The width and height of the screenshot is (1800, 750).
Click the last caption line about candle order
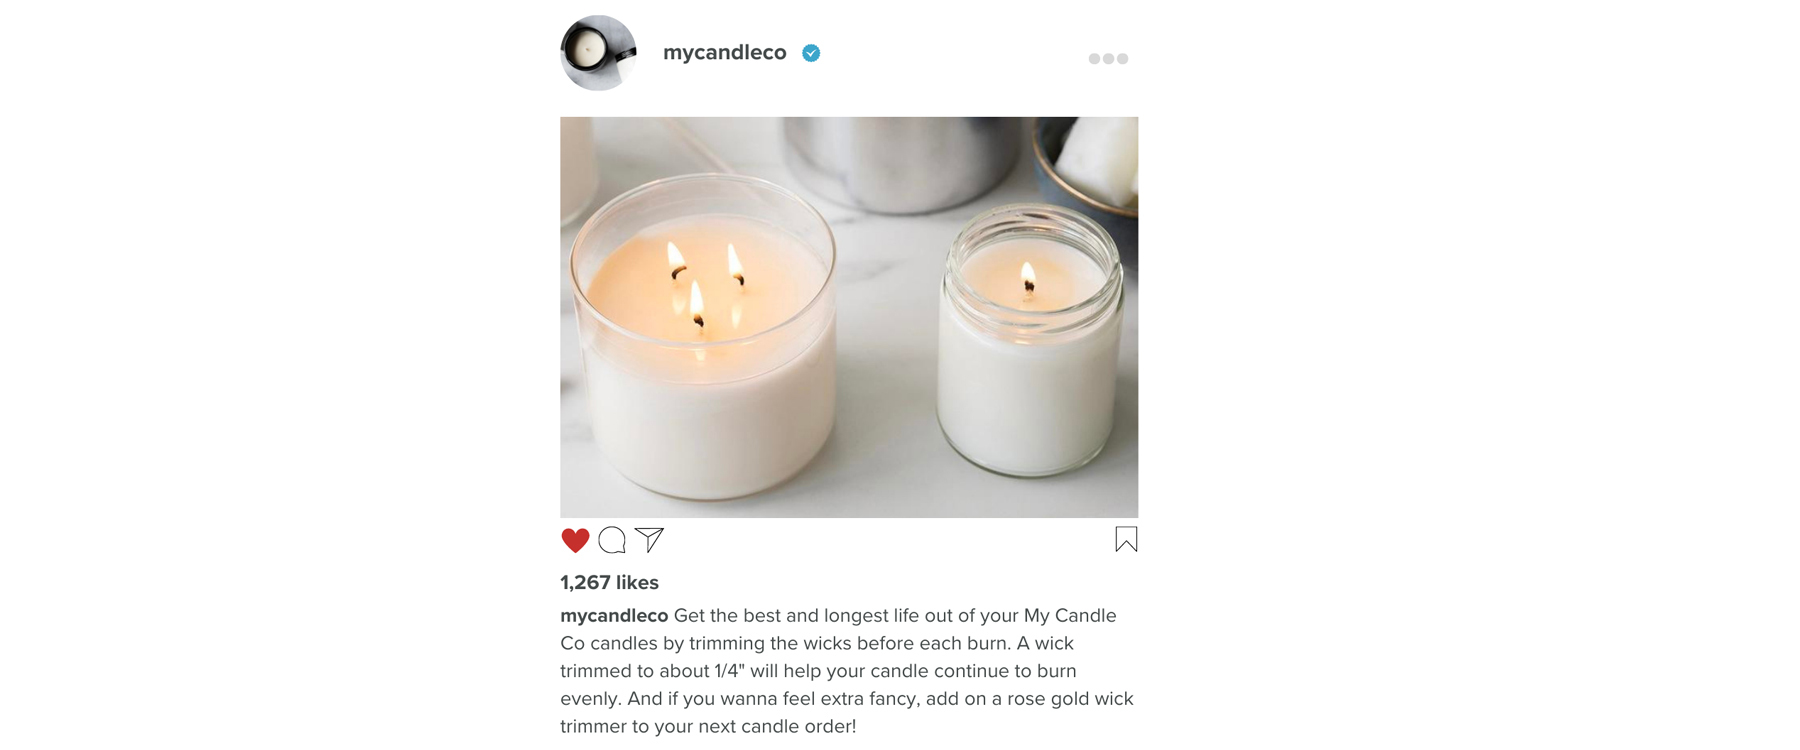tap(708, 727)
